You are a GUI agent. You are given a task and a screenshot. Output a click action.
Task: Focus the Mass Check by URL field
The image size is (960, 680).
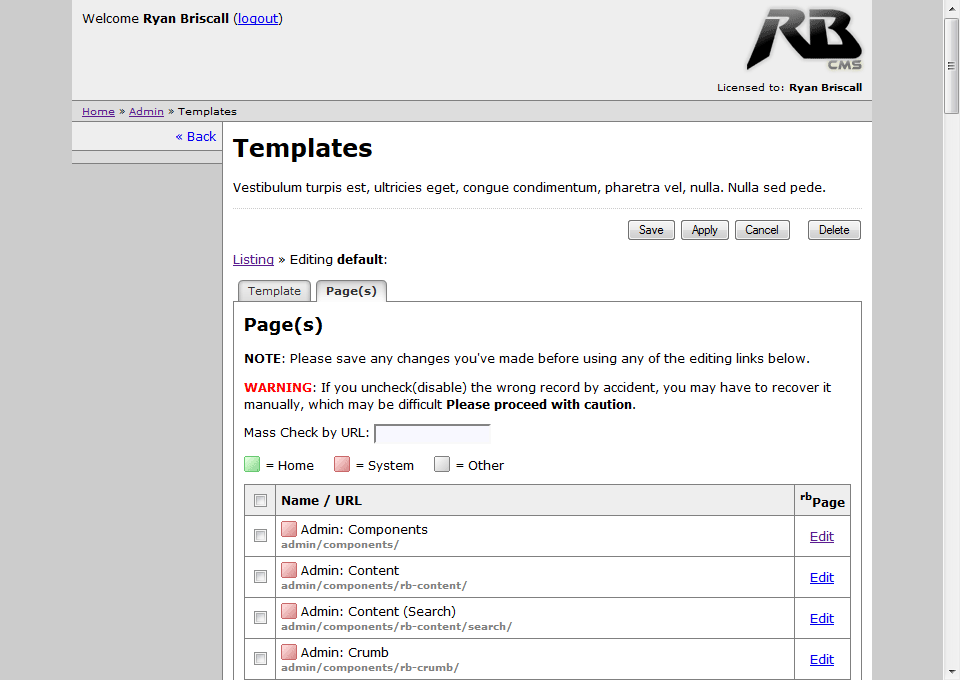coord(432,433)
